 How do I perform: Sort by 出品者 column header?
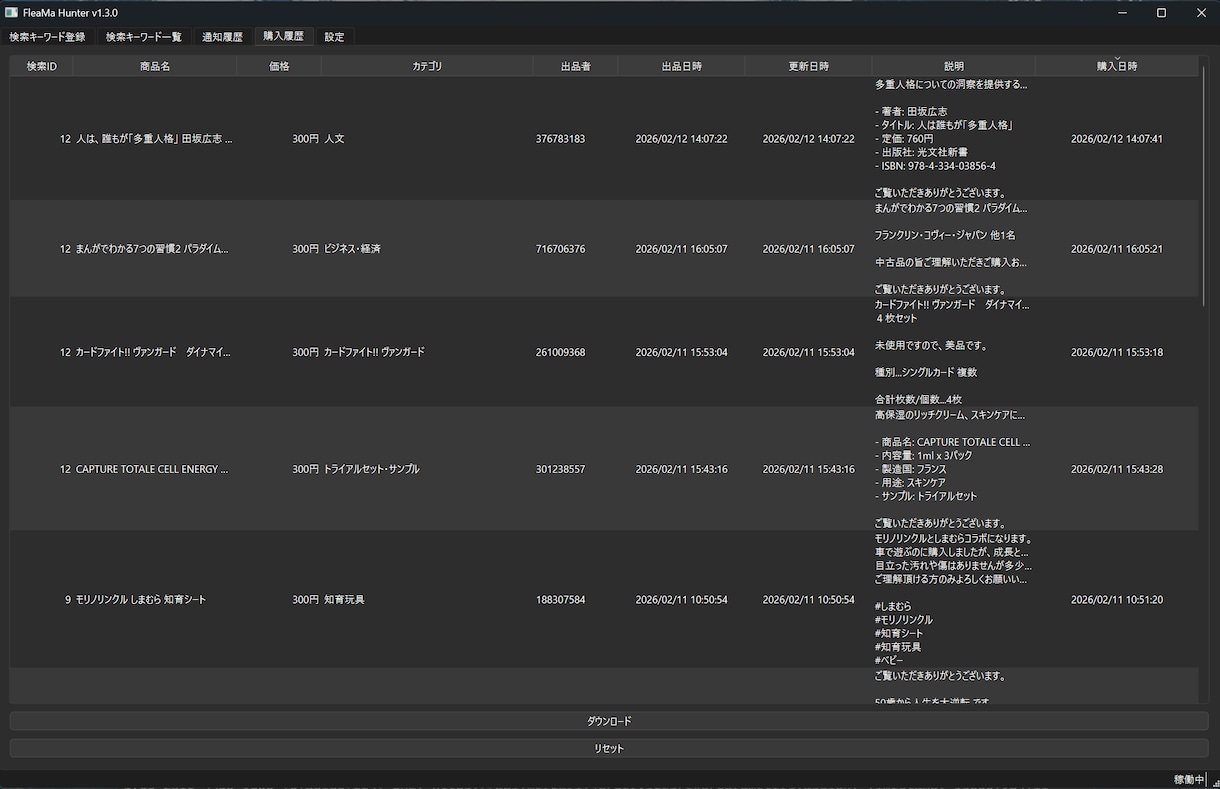click(x=575, y=66)
